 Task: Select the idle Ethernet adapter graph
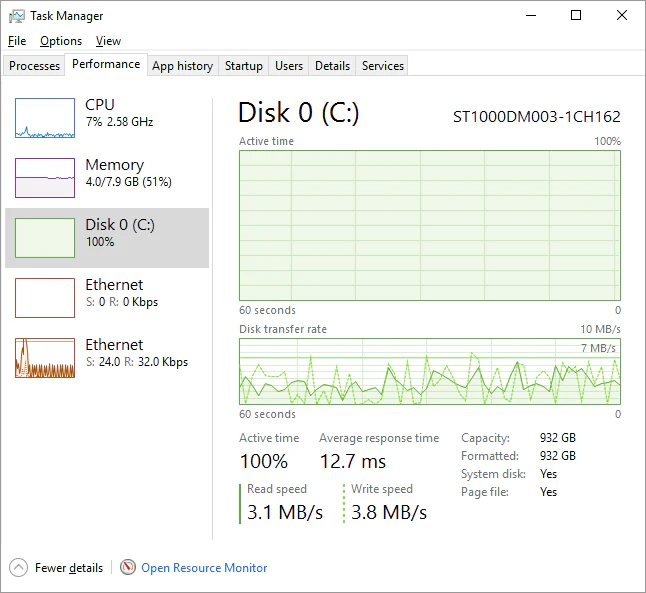click(45, 298)
